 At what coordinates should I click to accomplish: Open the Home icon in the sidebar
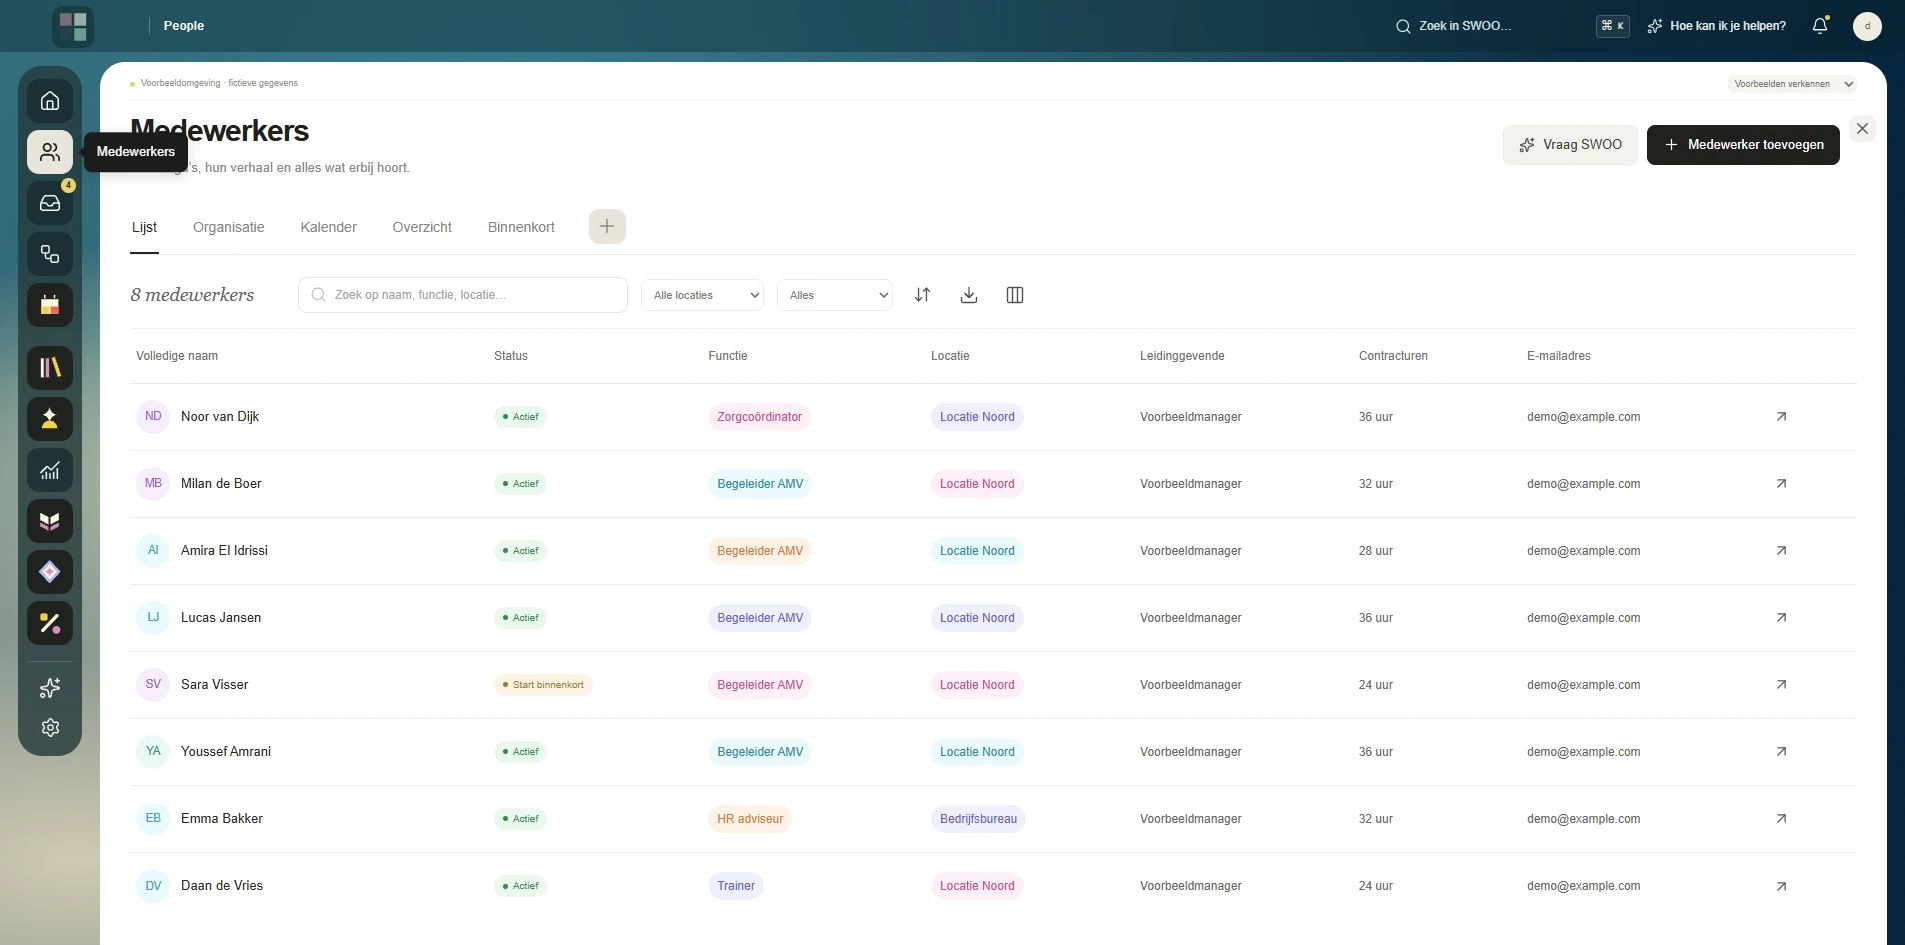click(50, 101)
